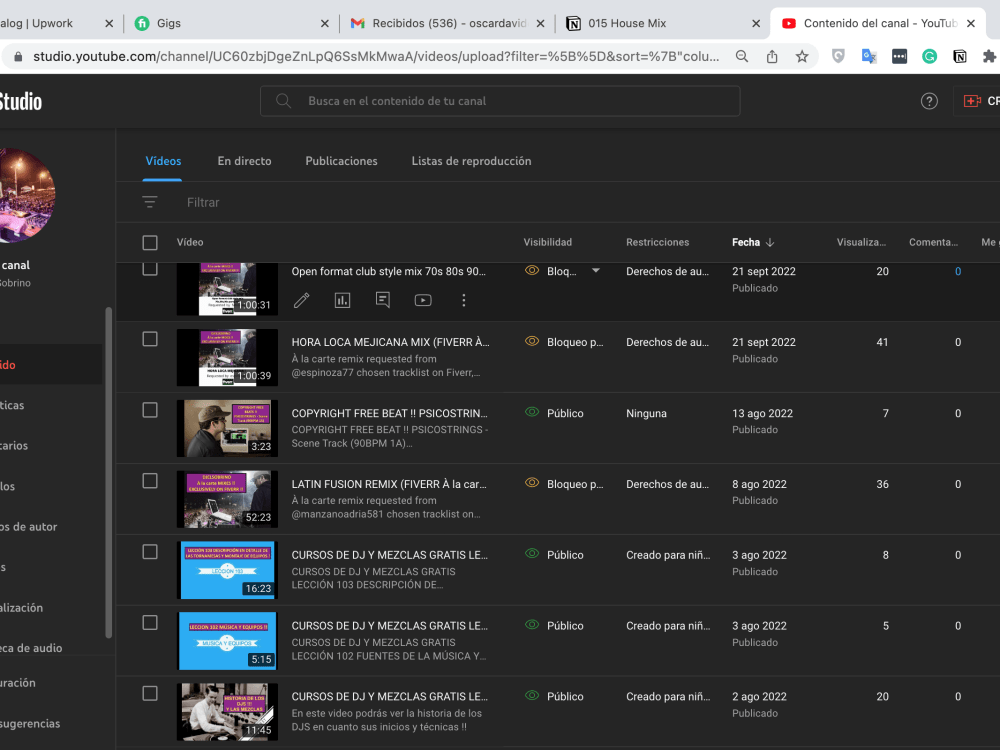Select all videos with header checkbox
This screenshot has height=750, width=1000.
tap(150, 242)
